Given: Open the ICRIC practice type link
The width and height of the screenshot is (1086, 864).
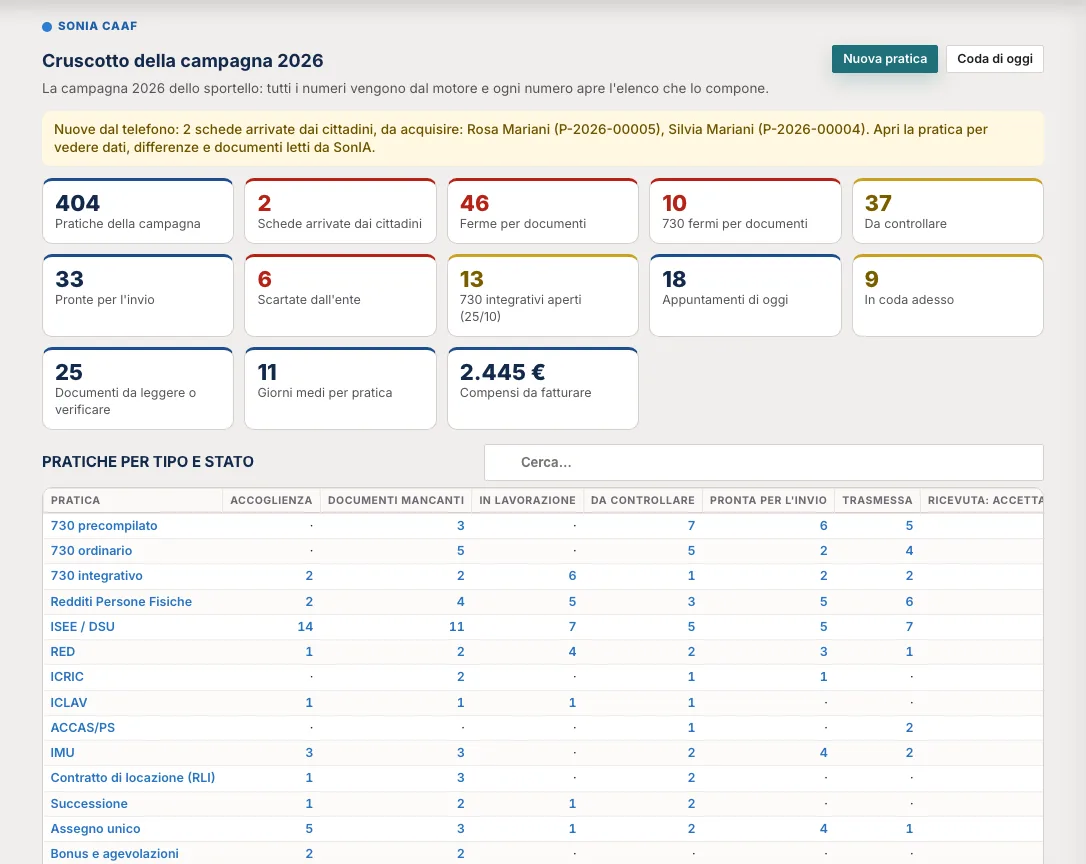Looking at the screenshot, I should (66, 676).
